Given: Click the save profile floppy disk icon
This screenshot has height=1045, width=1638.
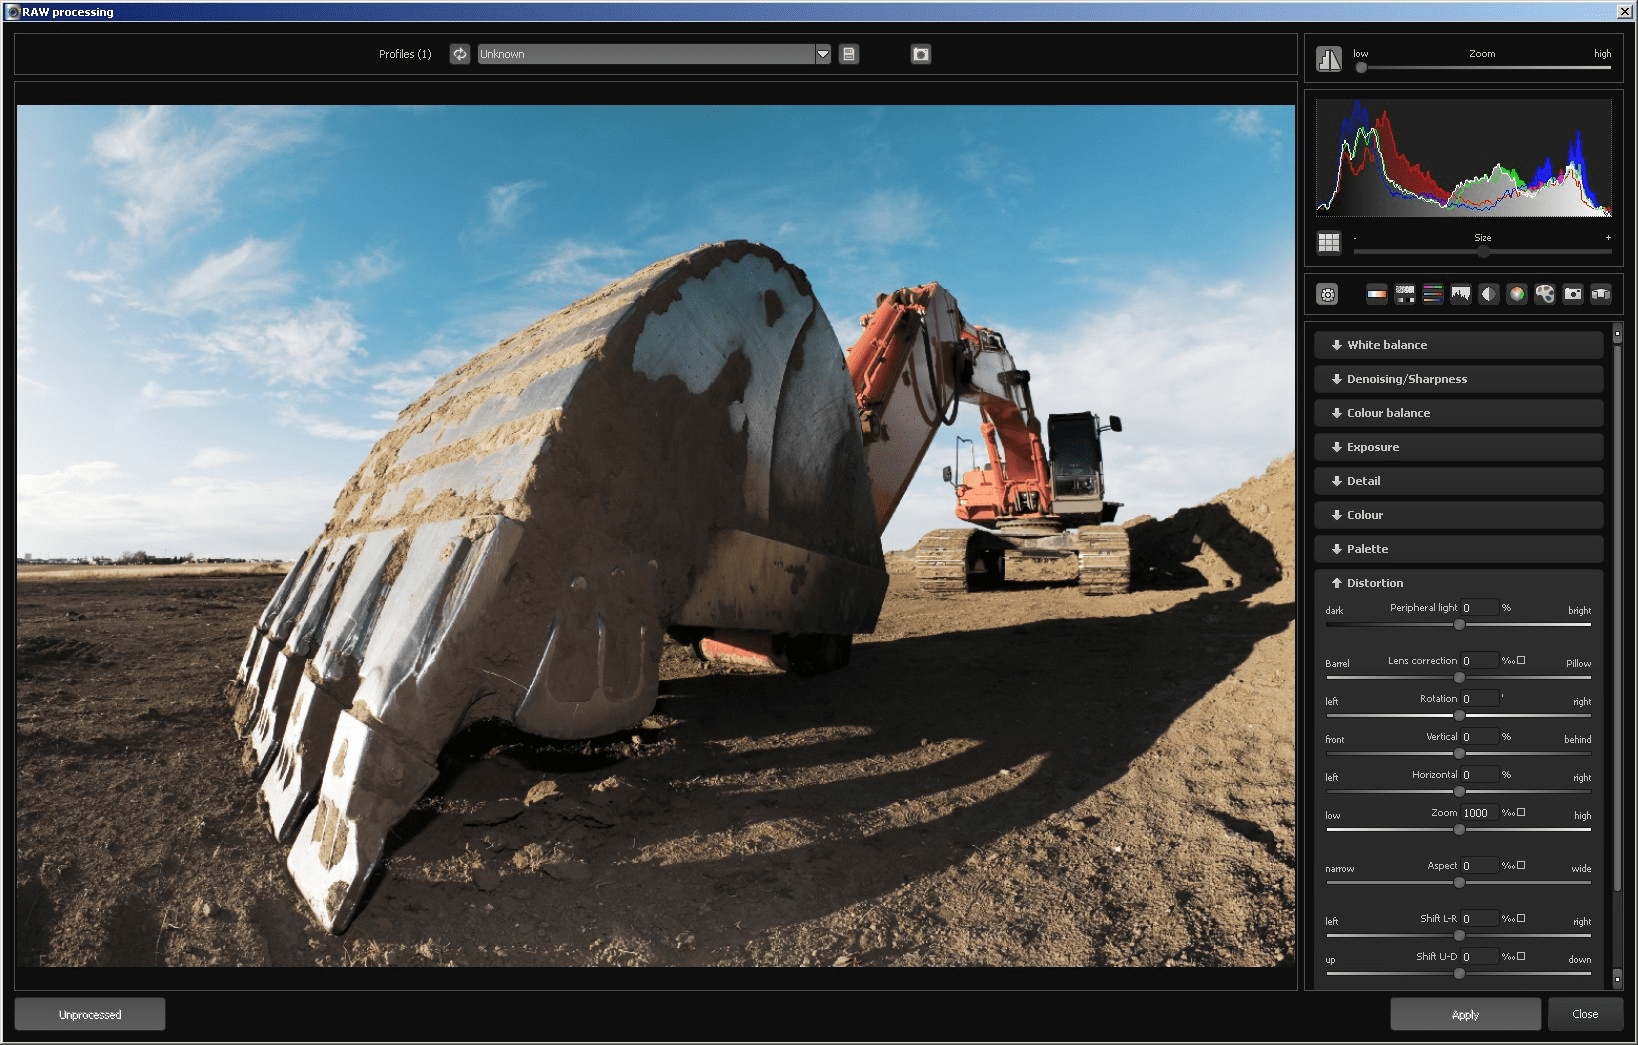Looking at the screenshot, I should pyautogui.click(x=848, y=54).
